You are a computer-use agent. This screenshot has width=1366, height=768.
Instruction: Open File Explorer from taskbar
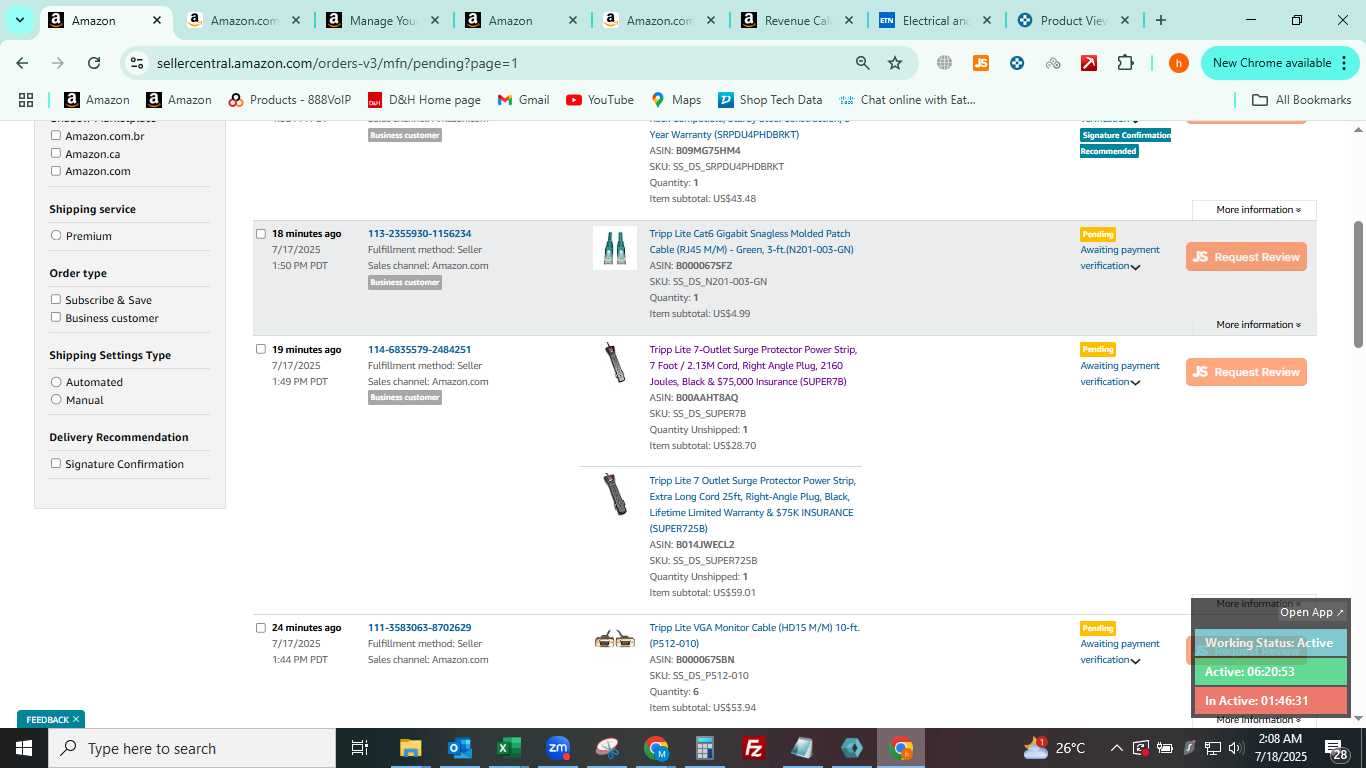410,748
